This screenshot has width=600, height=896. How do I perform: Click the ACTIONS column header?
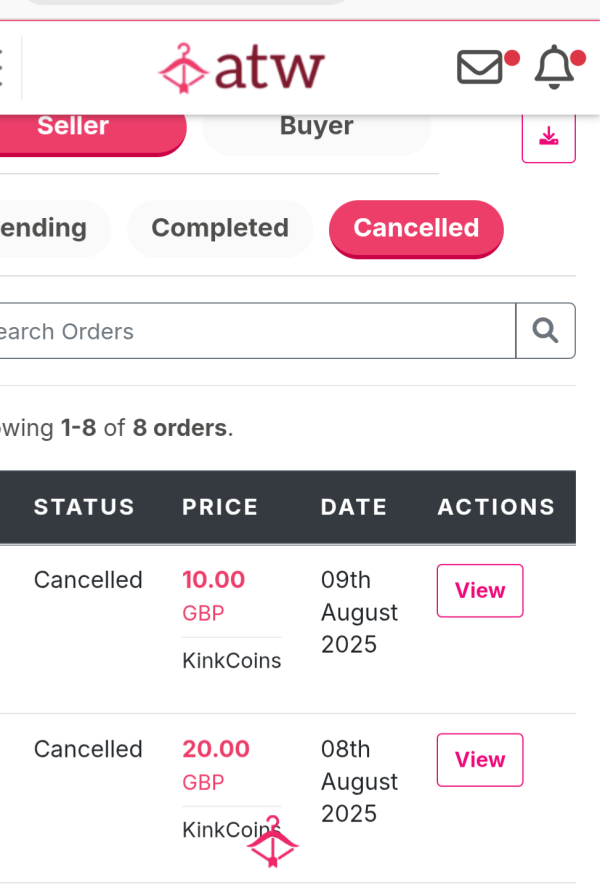[497, 507]
